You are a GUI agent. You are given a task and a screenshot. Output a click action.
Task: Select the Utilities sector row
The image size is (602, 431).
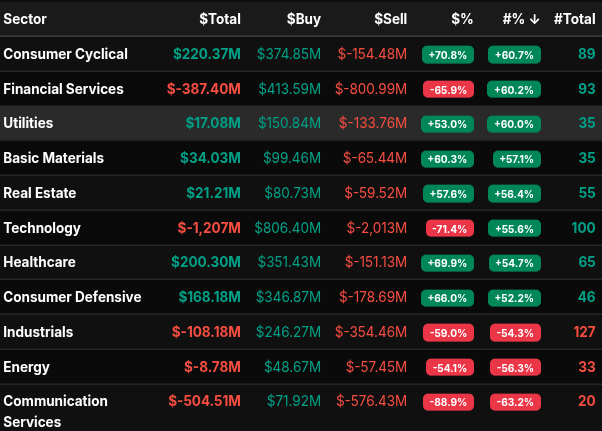[28, 123]
